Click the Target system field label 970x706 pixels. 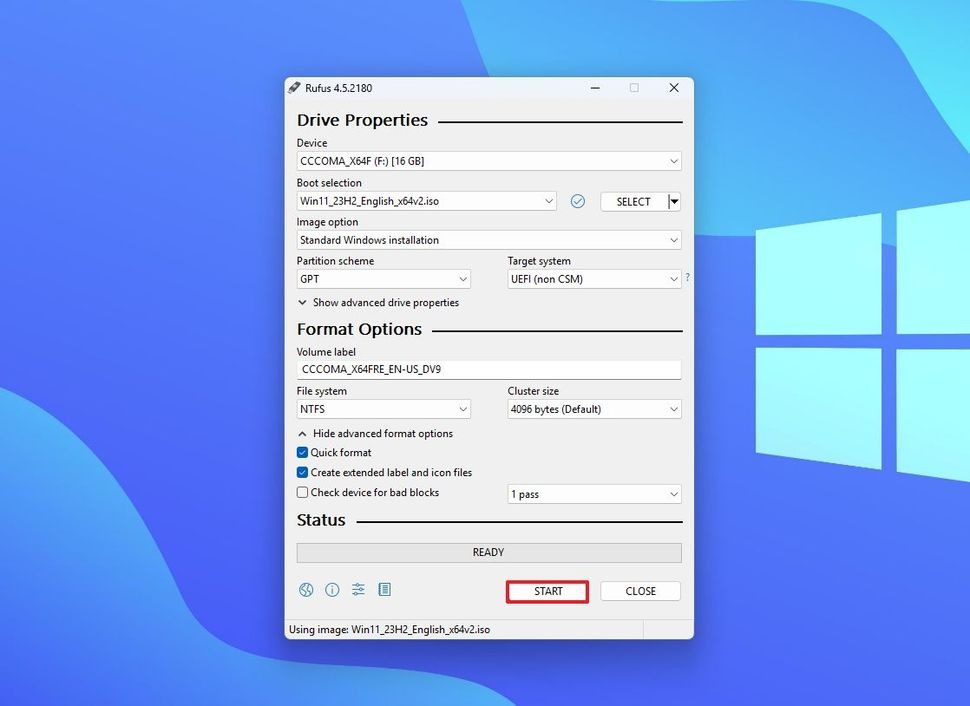(539, 261)
